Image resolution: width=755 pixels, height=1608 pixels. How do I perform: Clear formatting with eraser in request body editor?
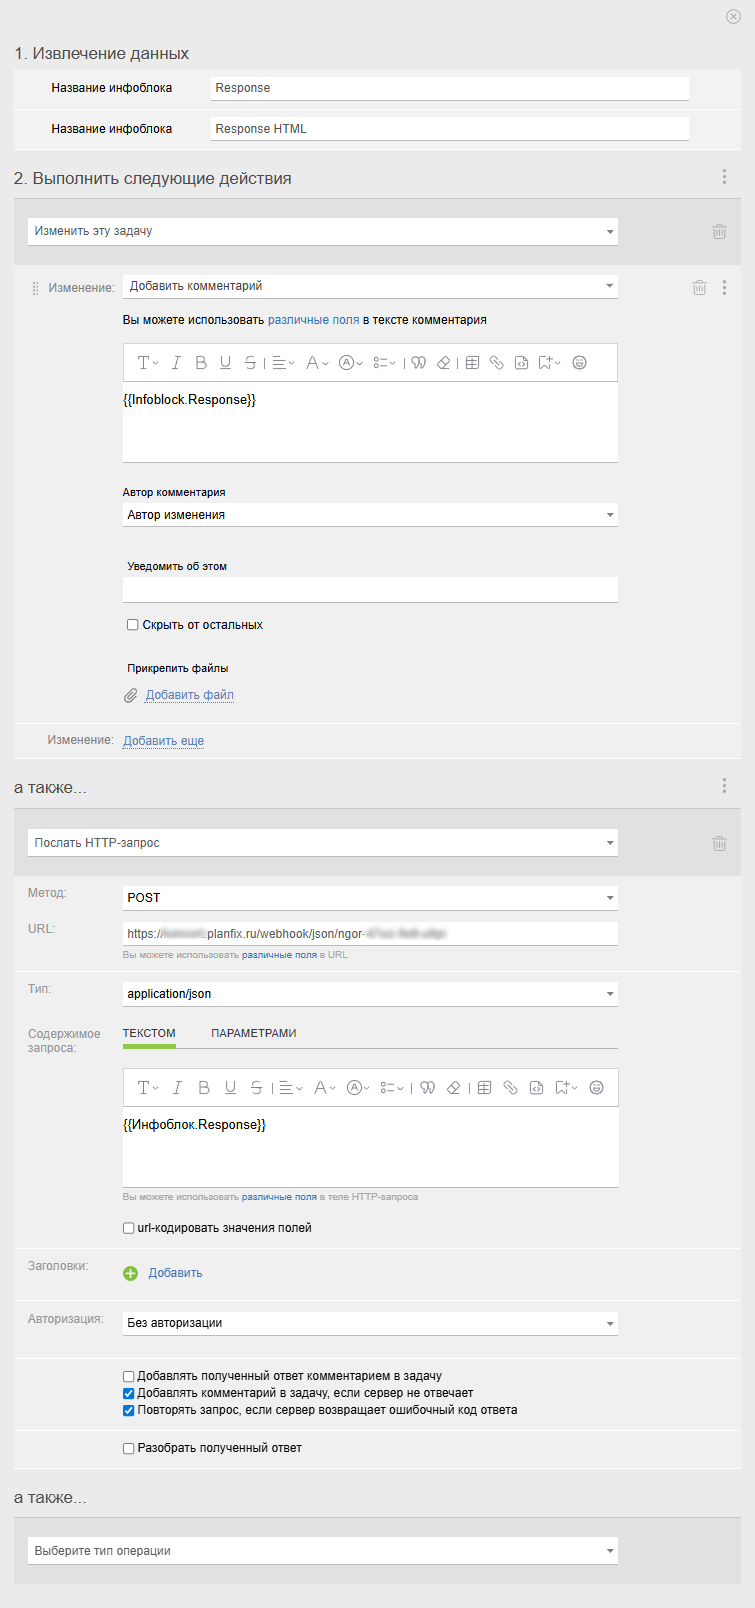453,1088
